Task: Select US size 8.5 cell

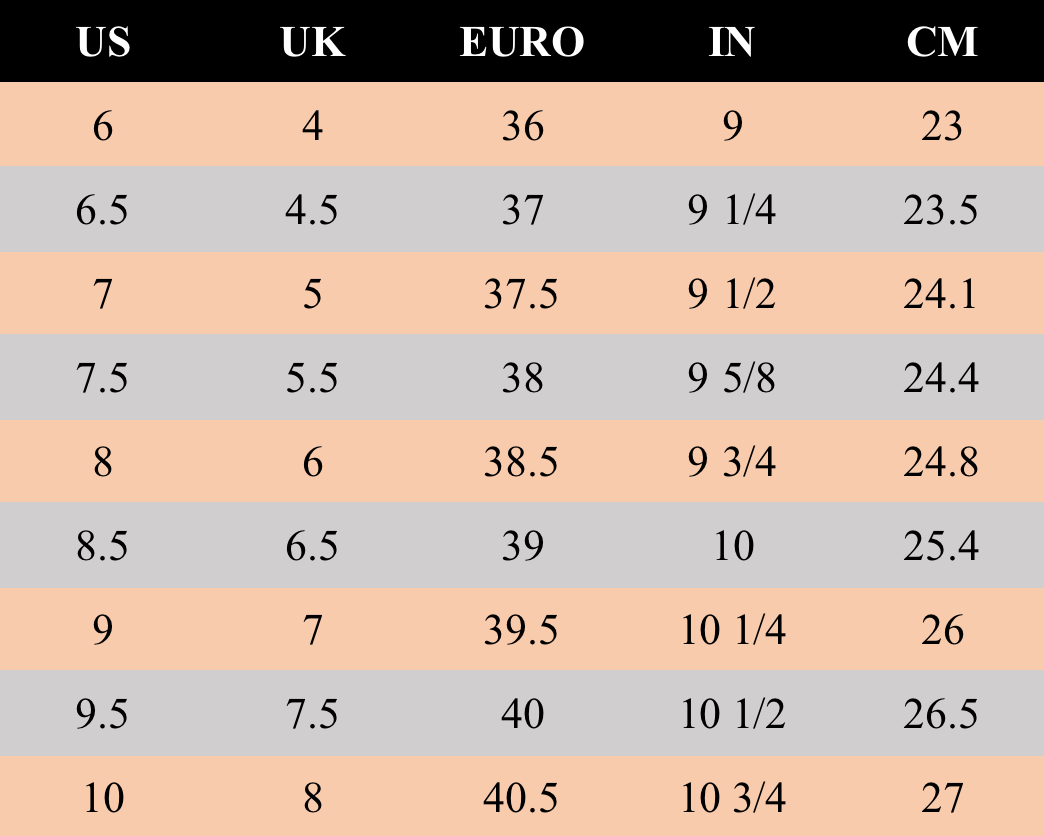Action: coord(103,547)
